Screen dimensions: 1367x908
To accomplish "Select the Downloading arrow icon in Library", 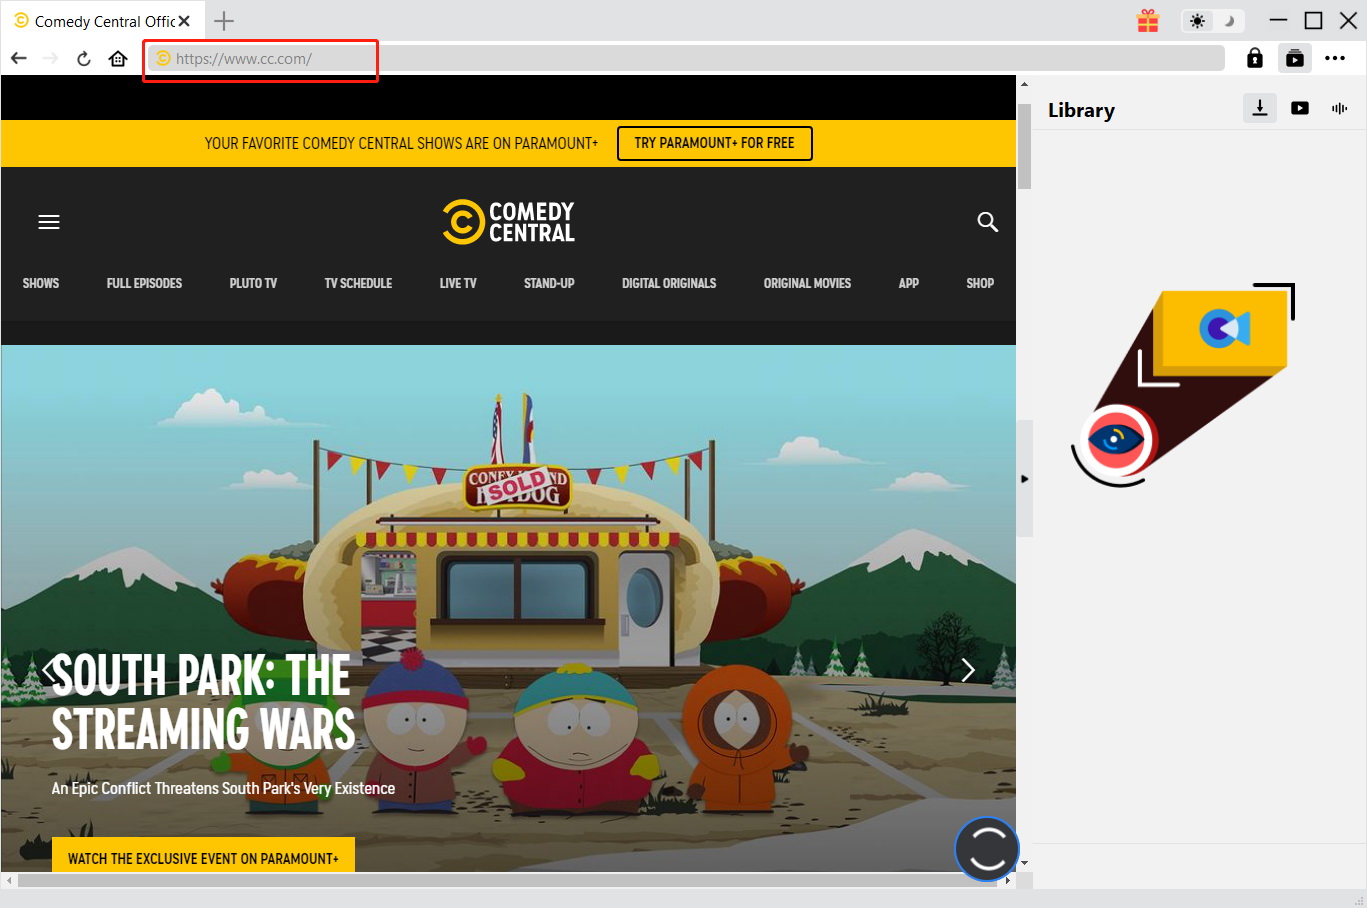I will click(x=1259, y=108).
